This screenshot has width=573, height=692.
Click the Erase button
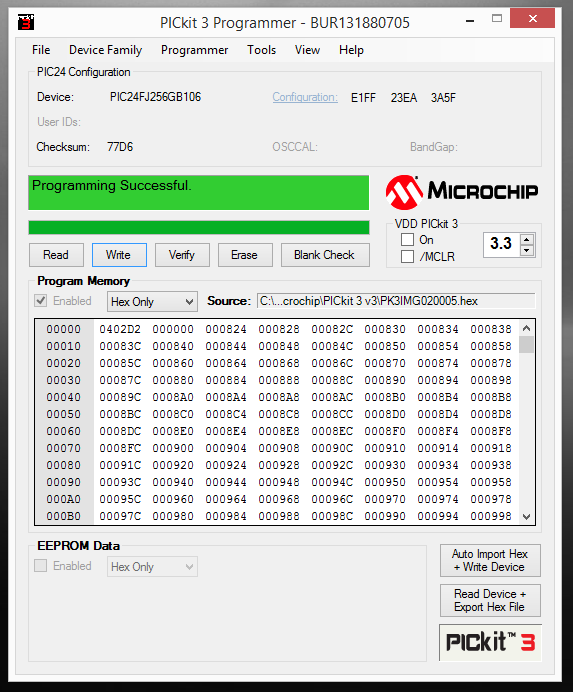(x=245, y=255)
